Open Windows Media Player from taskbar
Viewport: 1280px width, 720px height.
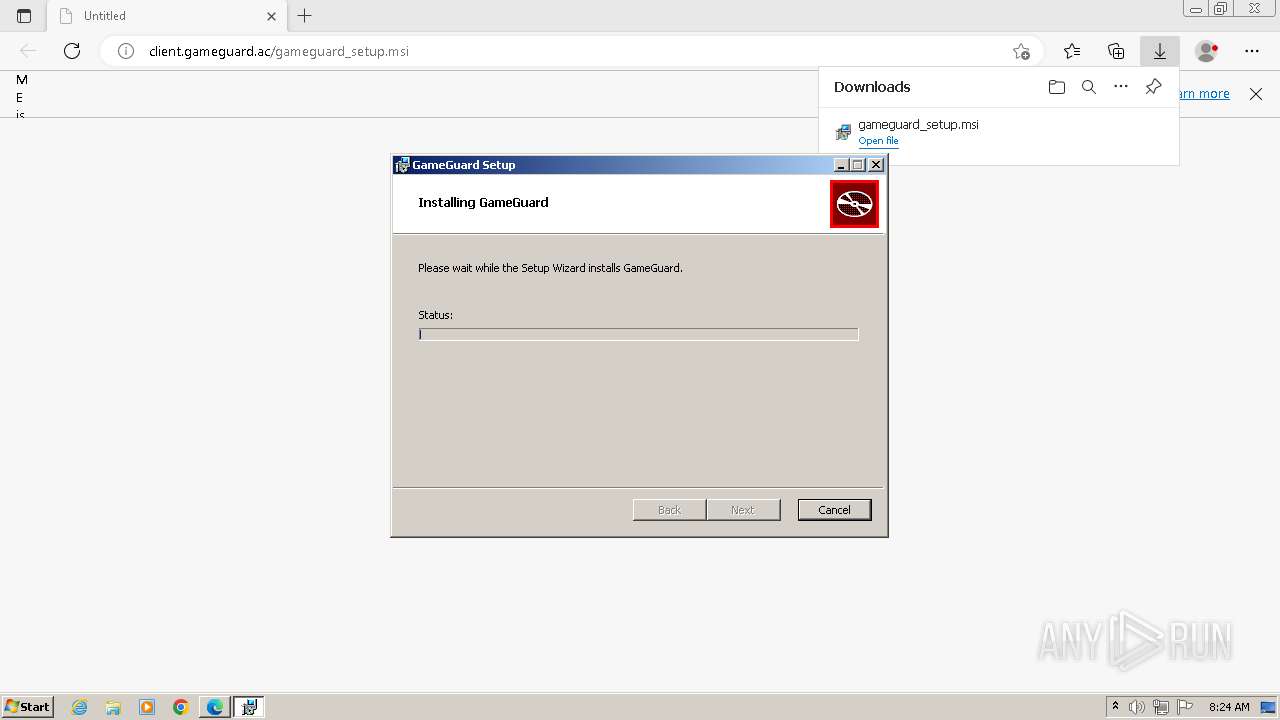coord(147,707)
